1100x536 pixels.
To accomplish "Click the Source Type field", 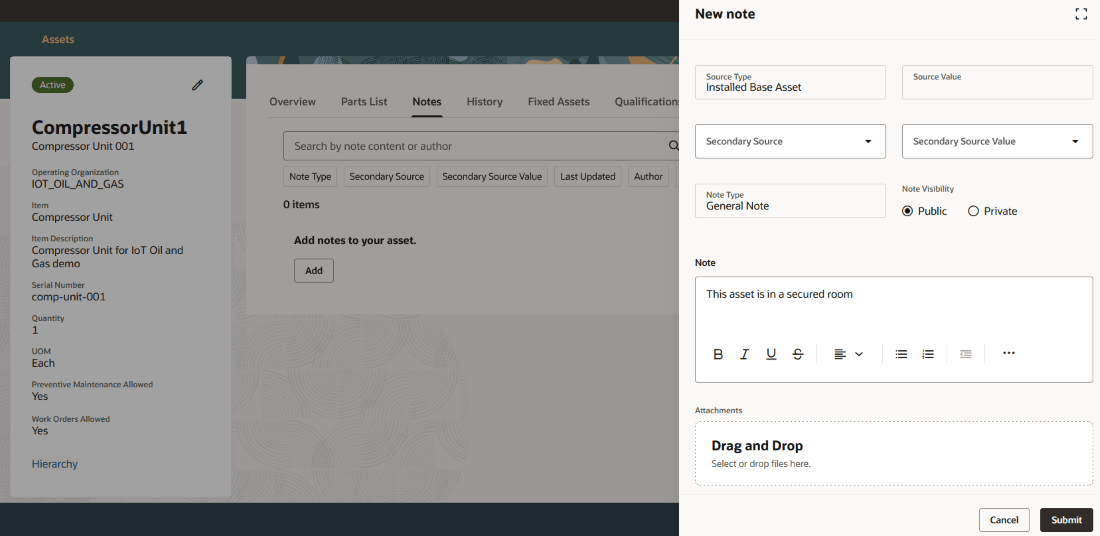I will 790,82.
